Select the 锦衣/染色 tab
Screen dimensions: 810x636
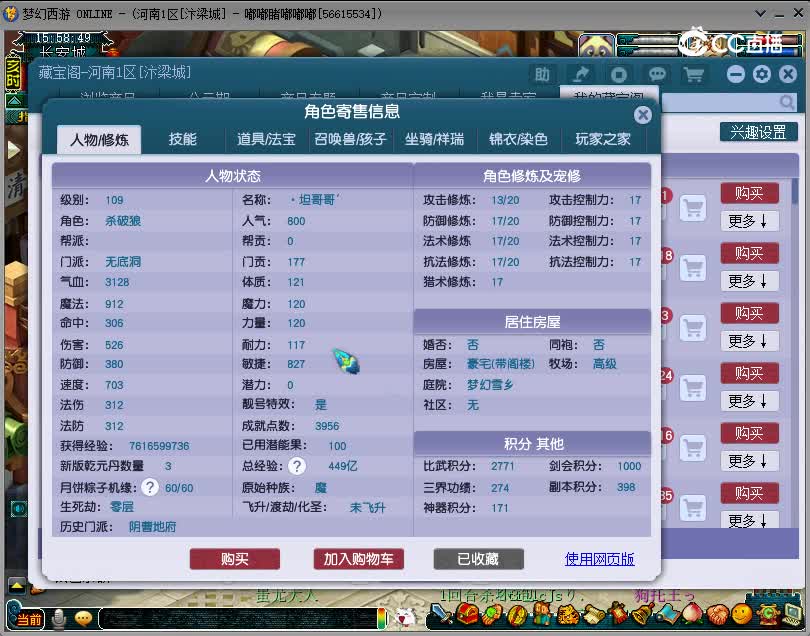point(518,139)
